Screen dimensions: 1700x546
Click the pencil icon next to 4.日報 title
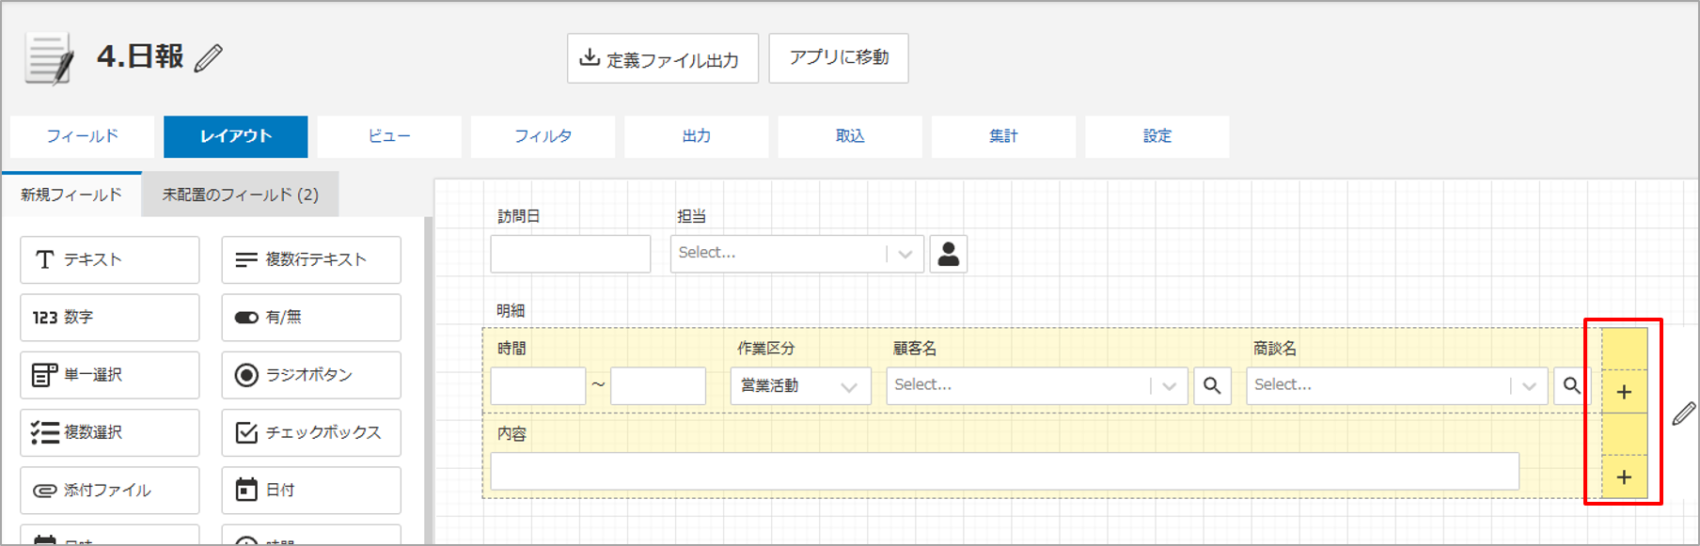(208, 58)
